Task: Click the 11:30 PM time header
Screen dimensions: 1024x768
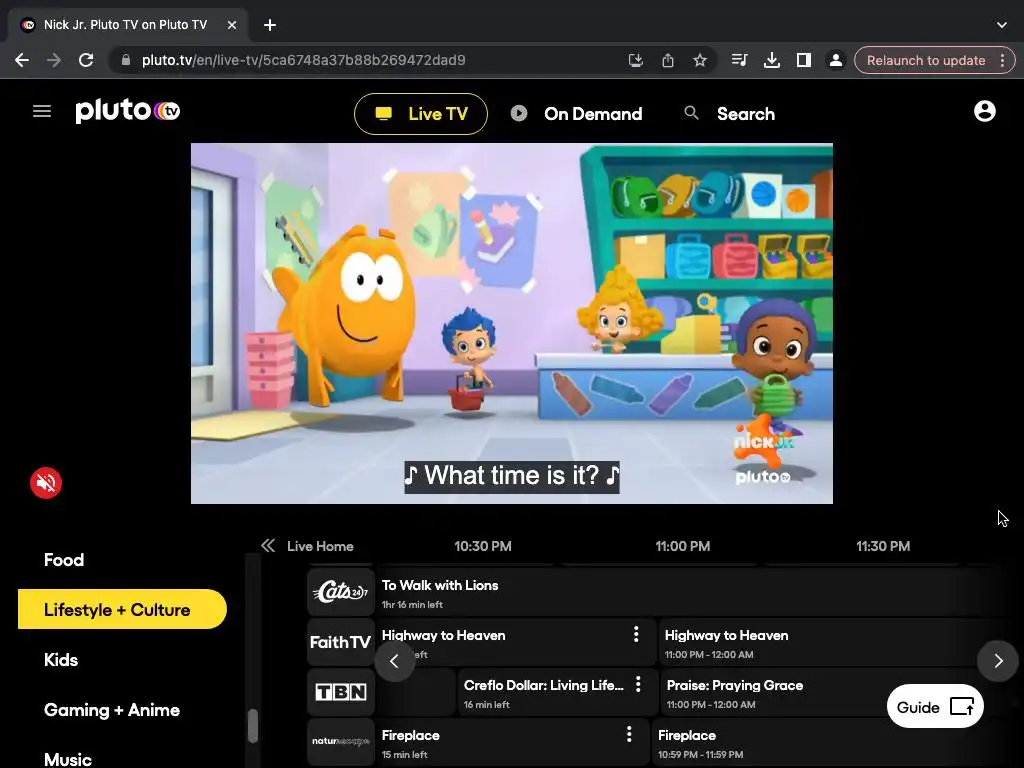Action: [x=883, y=546]
